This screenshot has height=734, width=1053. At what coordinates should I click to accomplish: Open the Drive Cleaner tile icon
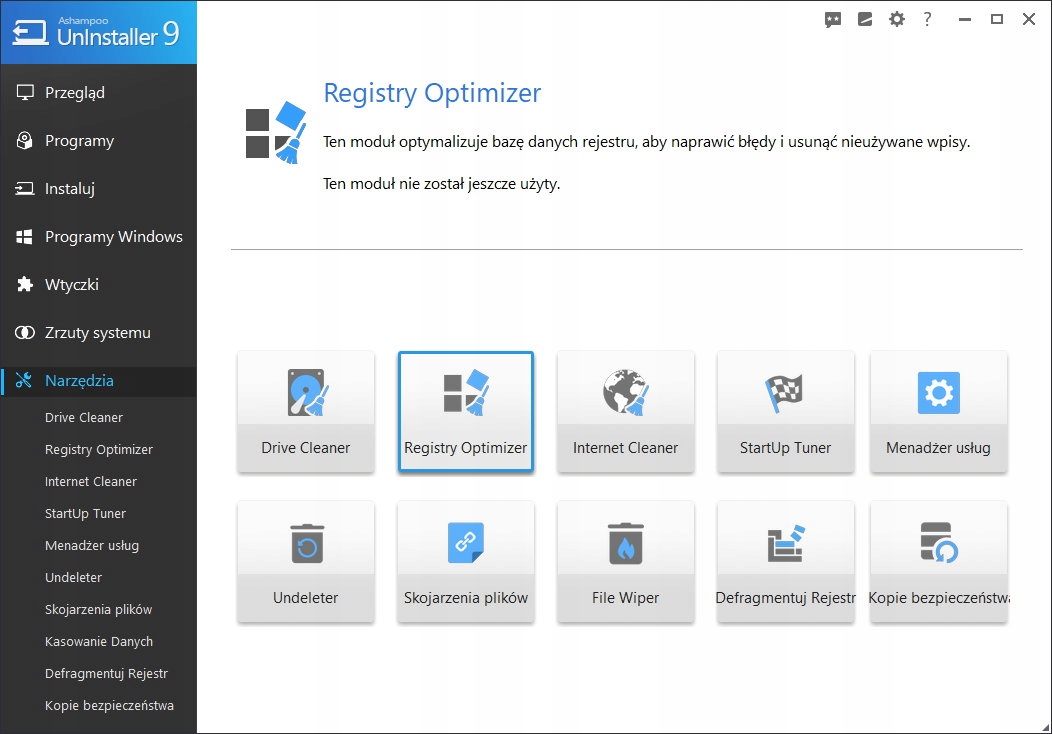click(x=306, y=411)
